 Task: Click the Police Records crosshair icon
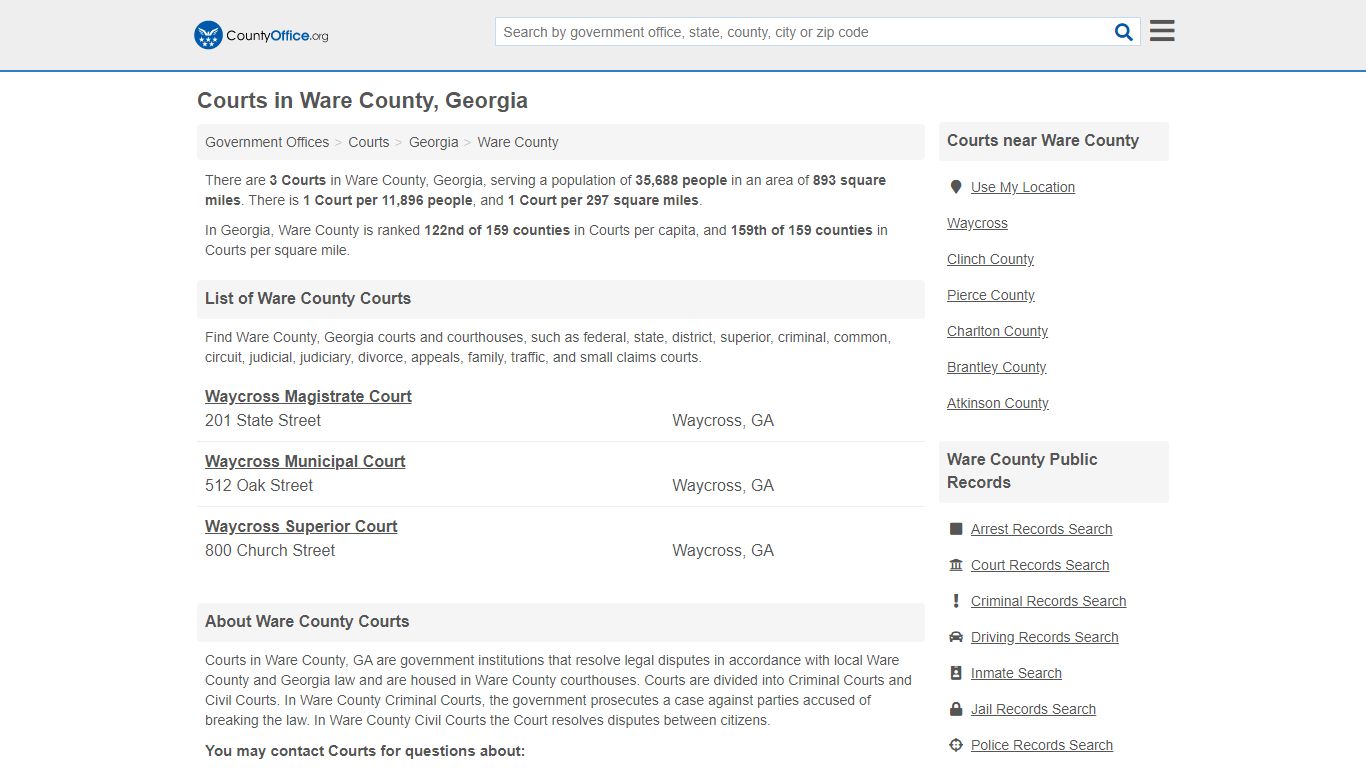coord(955,745)
